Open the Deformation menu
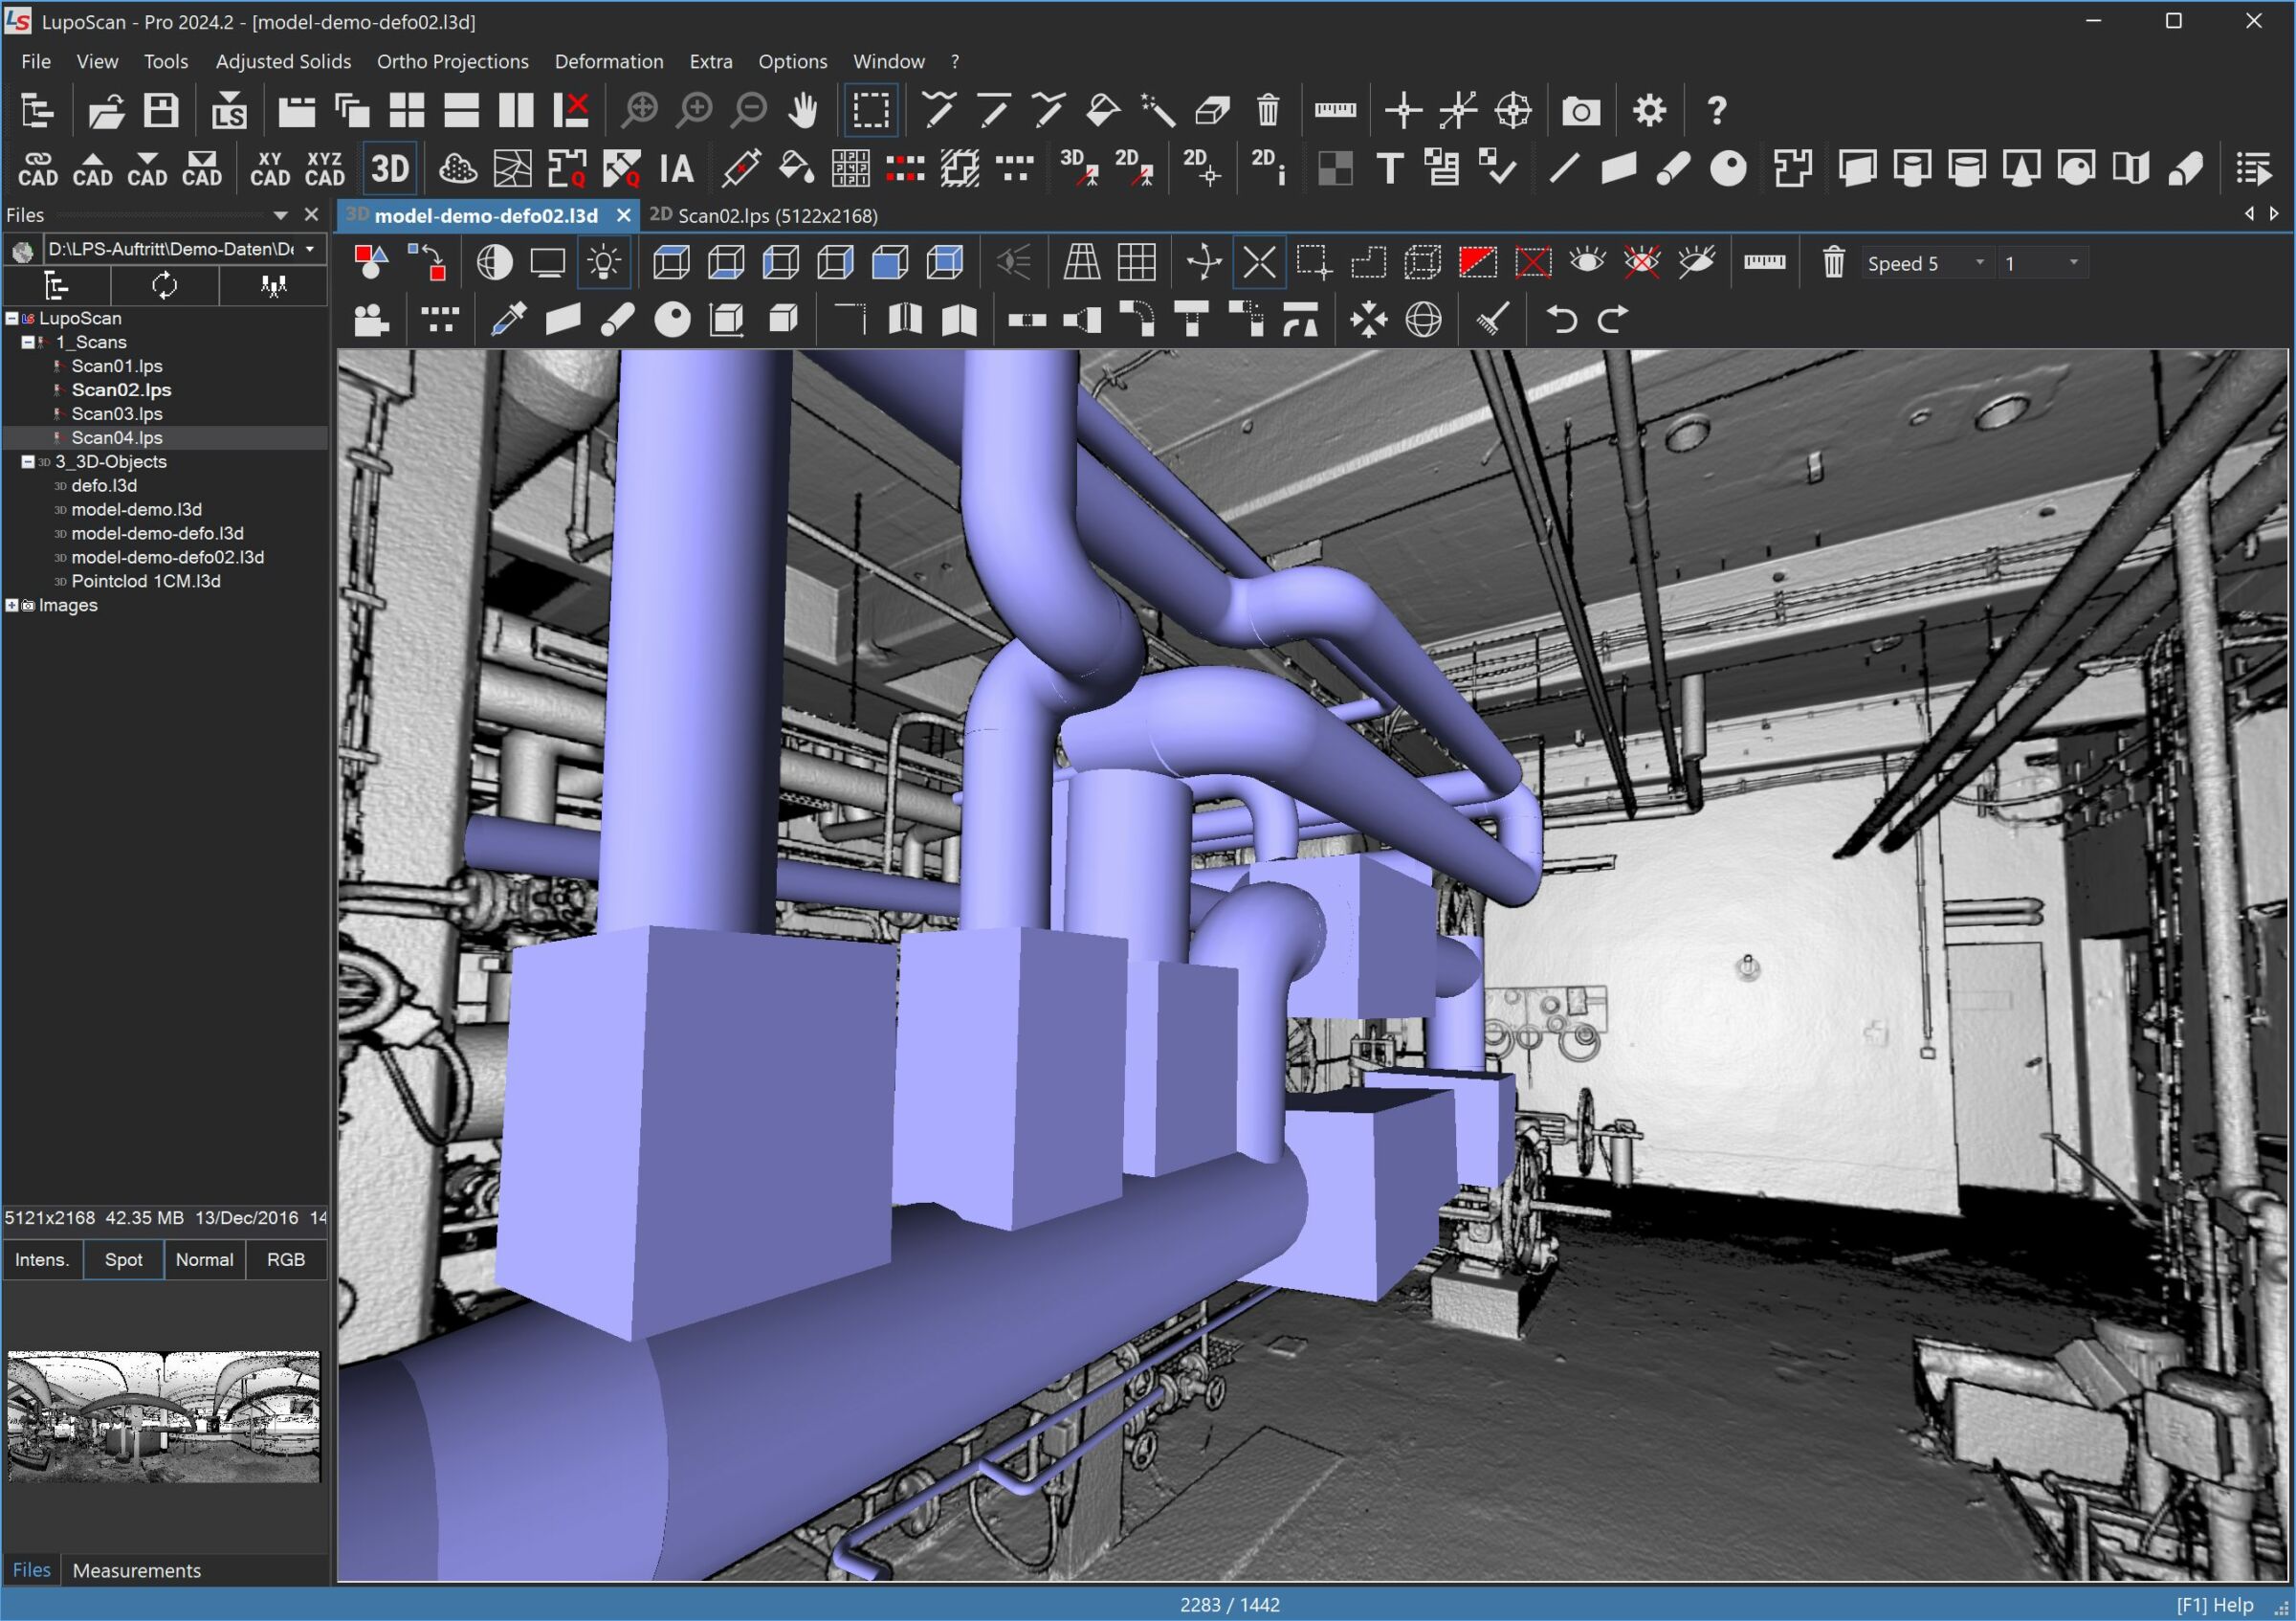The width and height of the screenshot is (2296, 1621). (609, 61)
